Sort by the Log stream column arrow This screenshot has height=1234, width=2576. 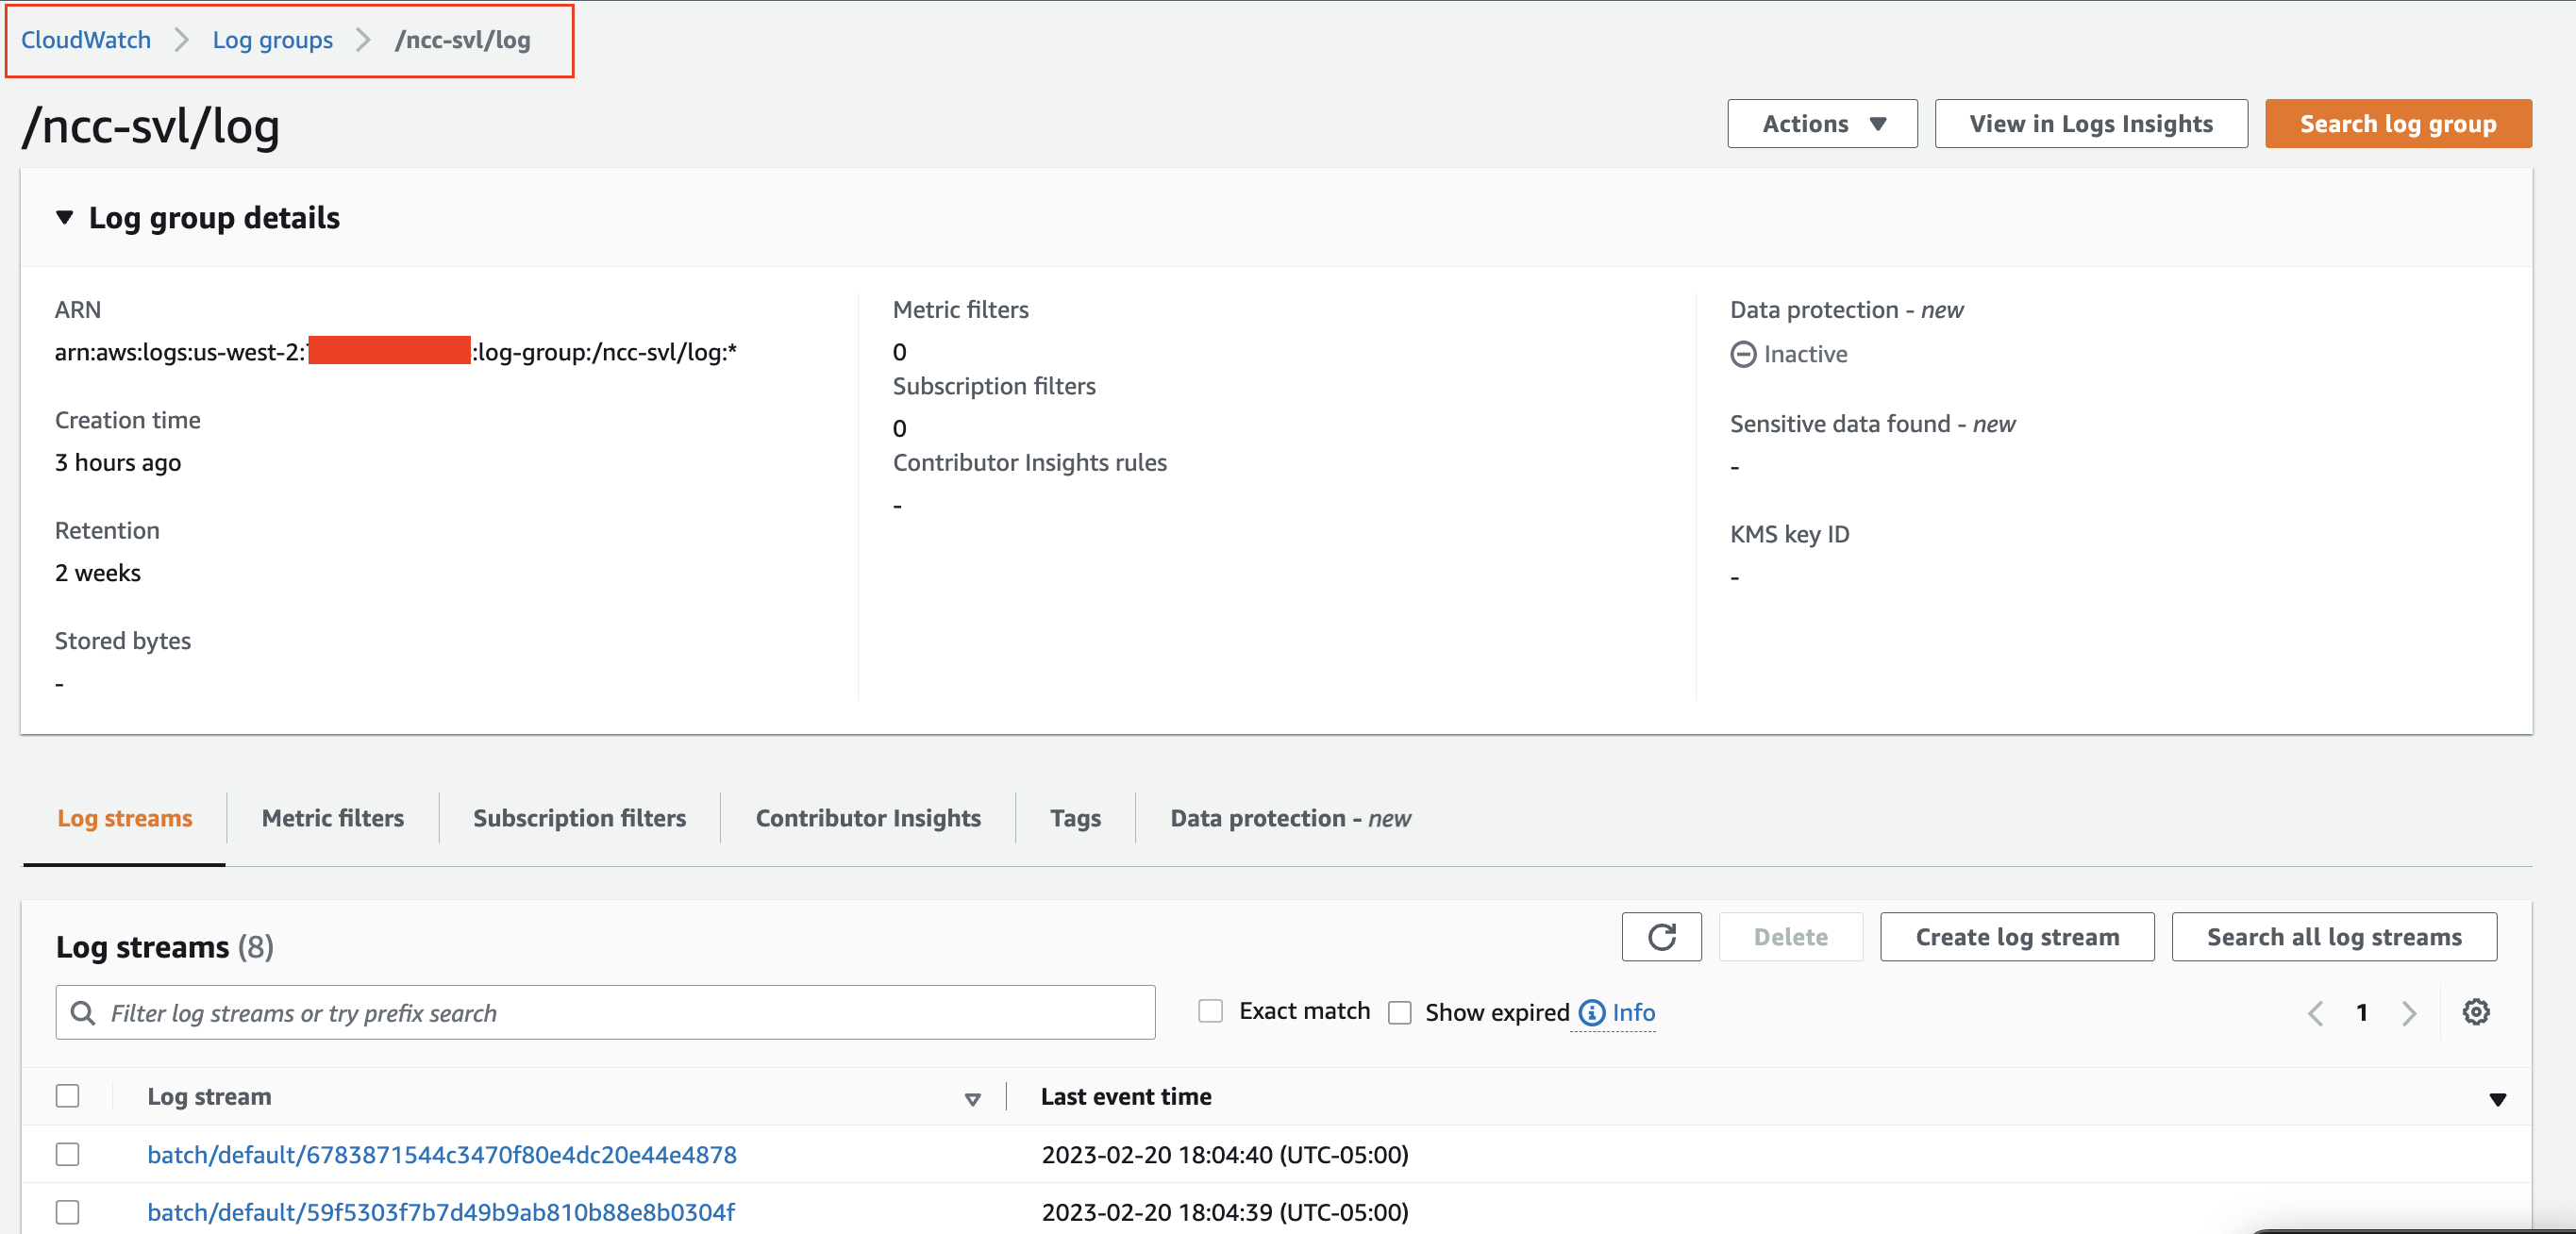click(972, 1099)
